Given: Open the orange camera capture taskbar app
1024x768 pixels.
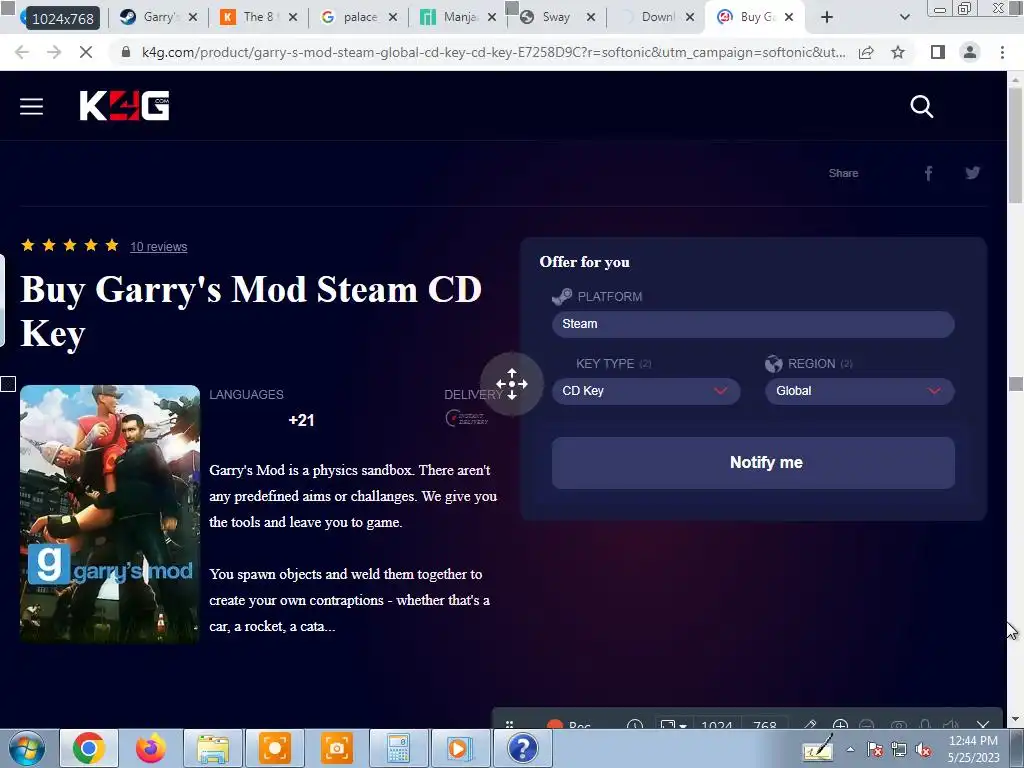Looking at the screenshot, I should click(336, 748).
